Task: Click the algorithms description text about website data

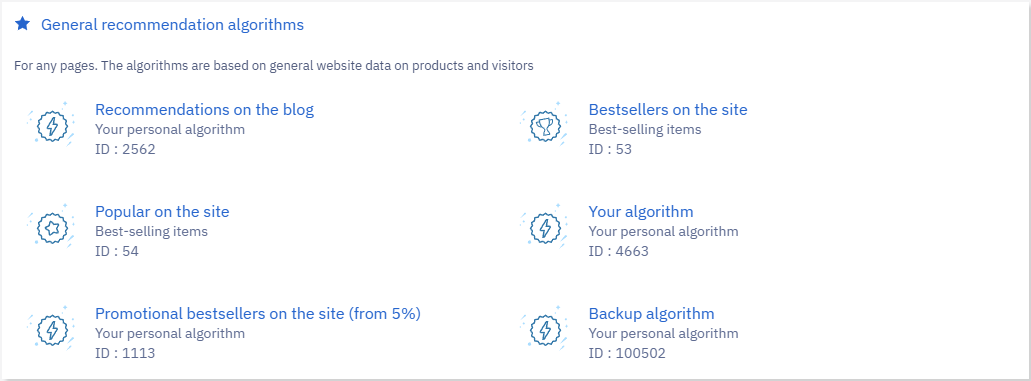Action: (274, 66)
